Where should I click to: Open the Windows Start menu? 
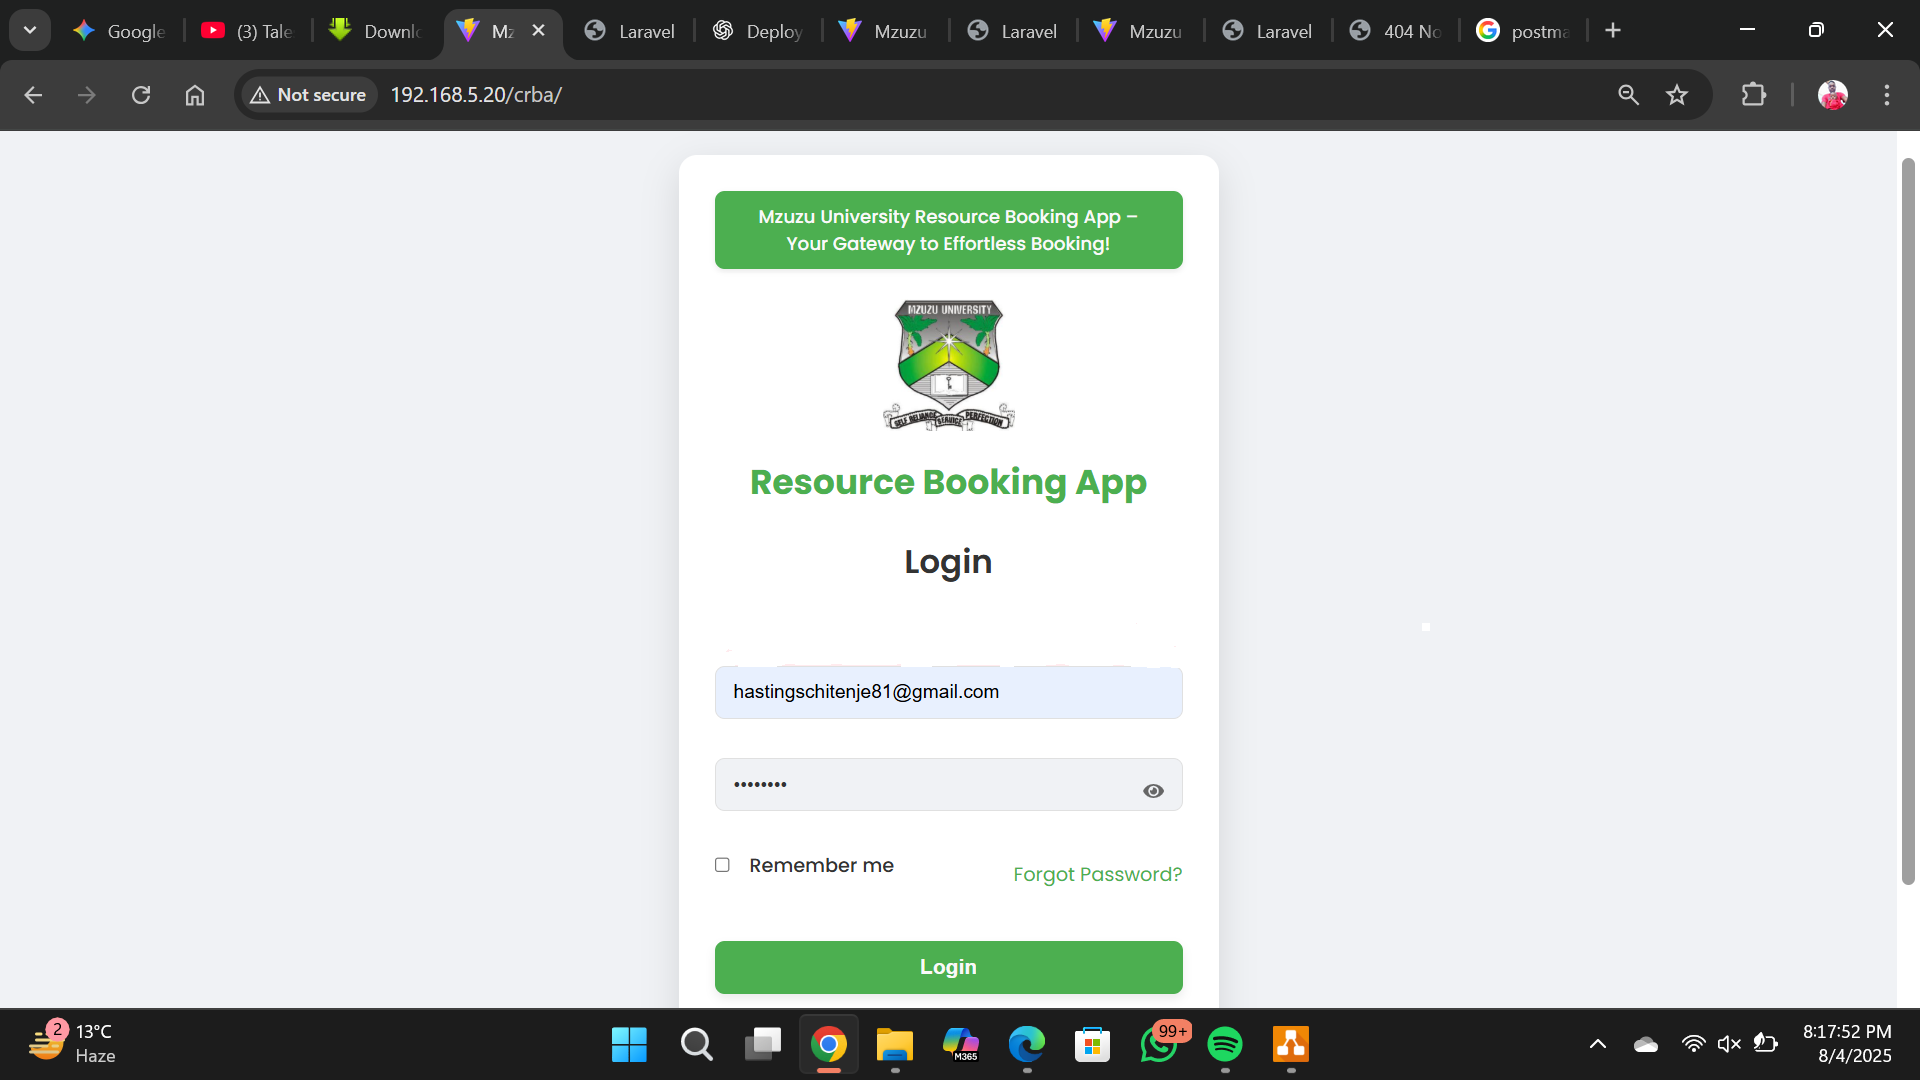629,1045
